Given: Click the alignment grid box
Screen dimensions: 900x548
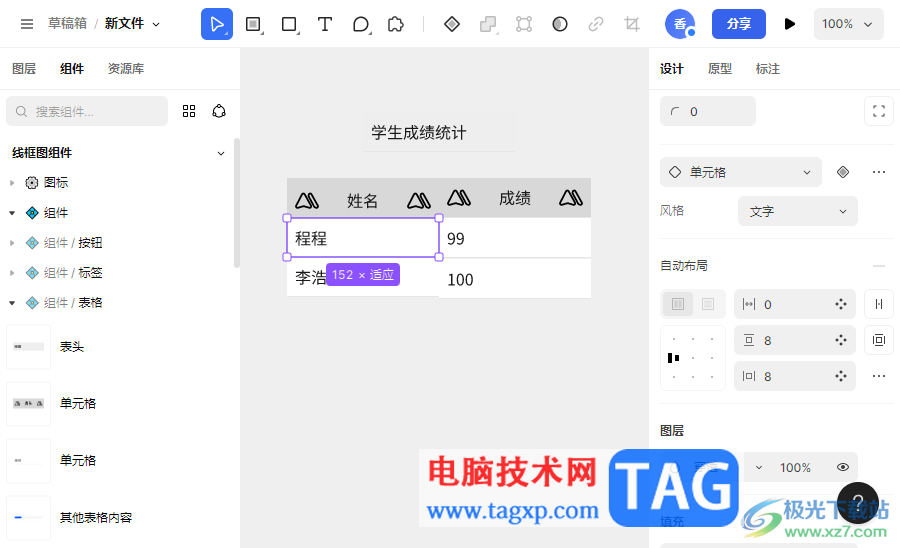Looking at the screenshot, I should (x=693, y=358).
